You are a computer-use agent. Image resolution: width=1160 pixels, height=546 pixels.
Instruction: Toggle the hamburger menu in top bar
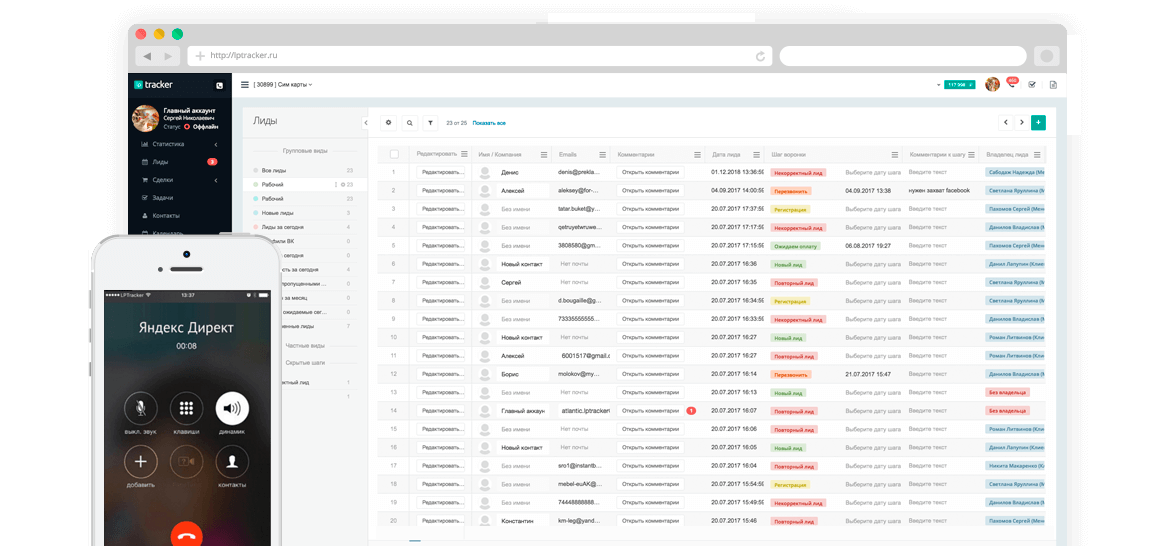point(245,84)
